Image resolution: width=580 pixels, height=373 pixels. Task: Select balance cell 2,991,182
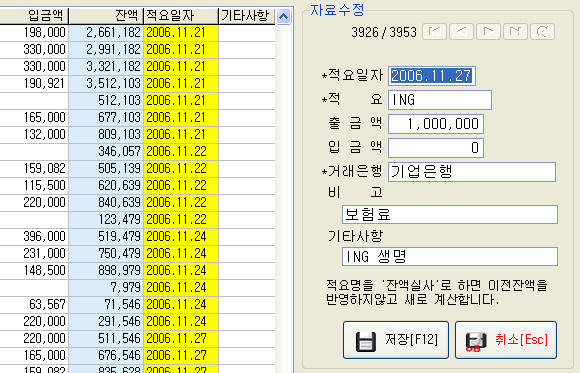106,50
